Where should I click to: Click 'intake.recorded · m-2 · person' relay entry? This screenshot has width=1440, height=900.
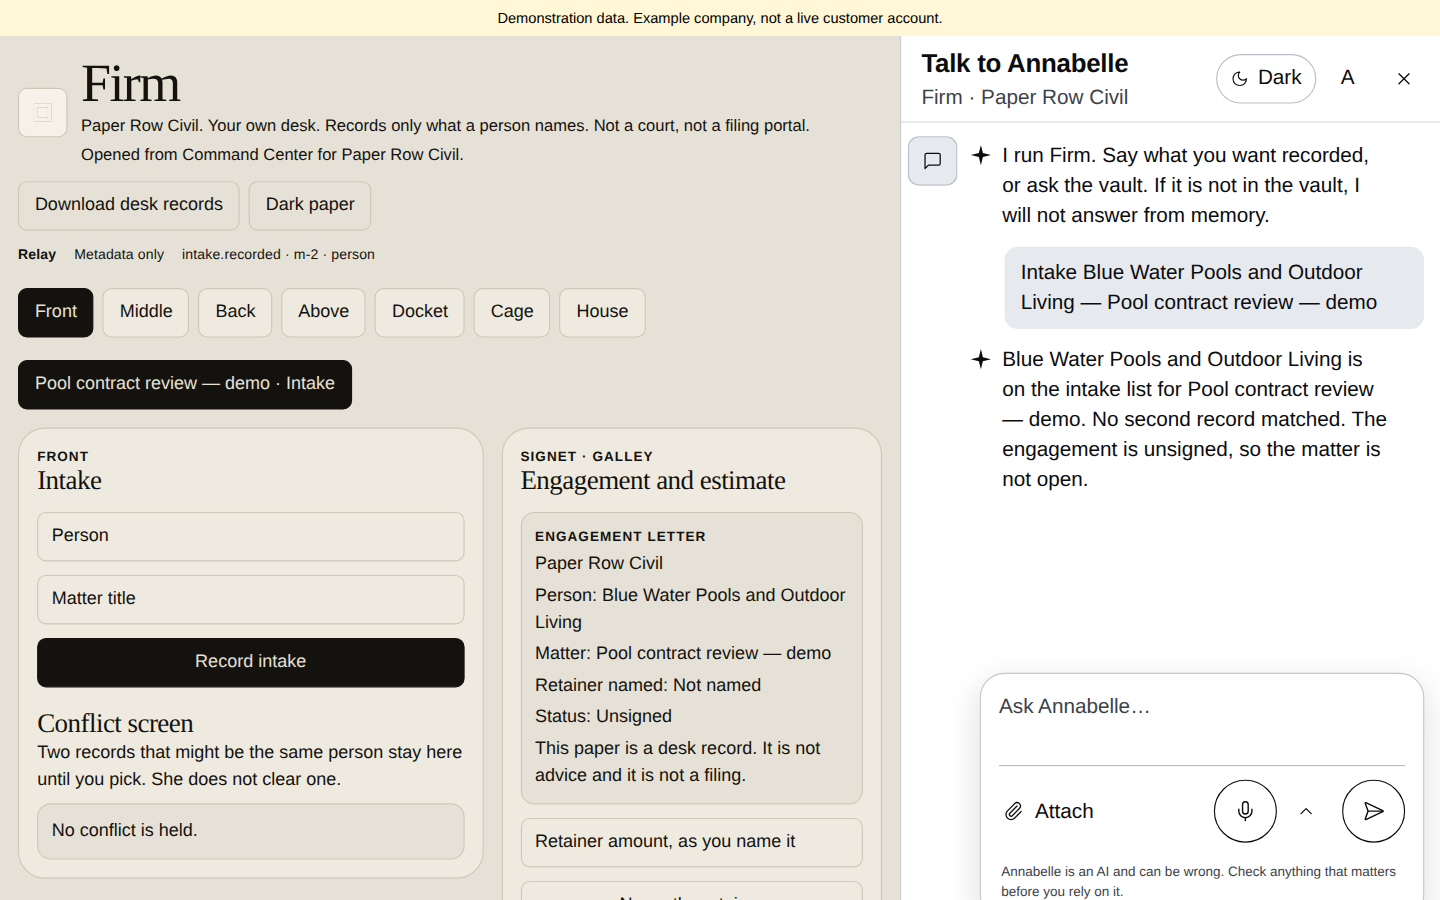[278, 255]
